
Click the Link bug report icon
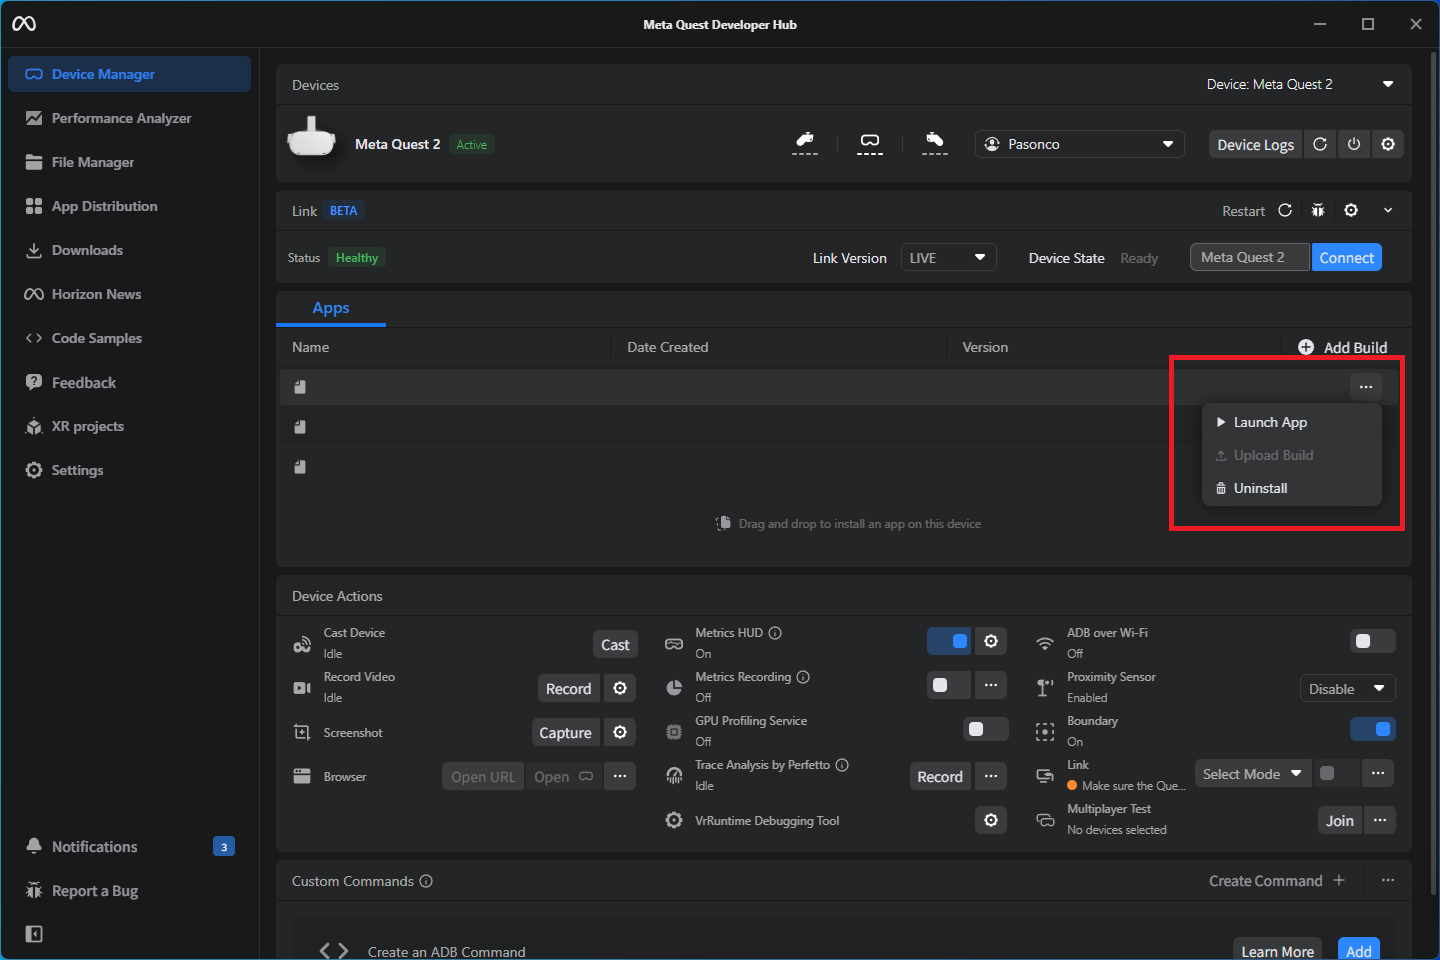[x=1318, y=210]
